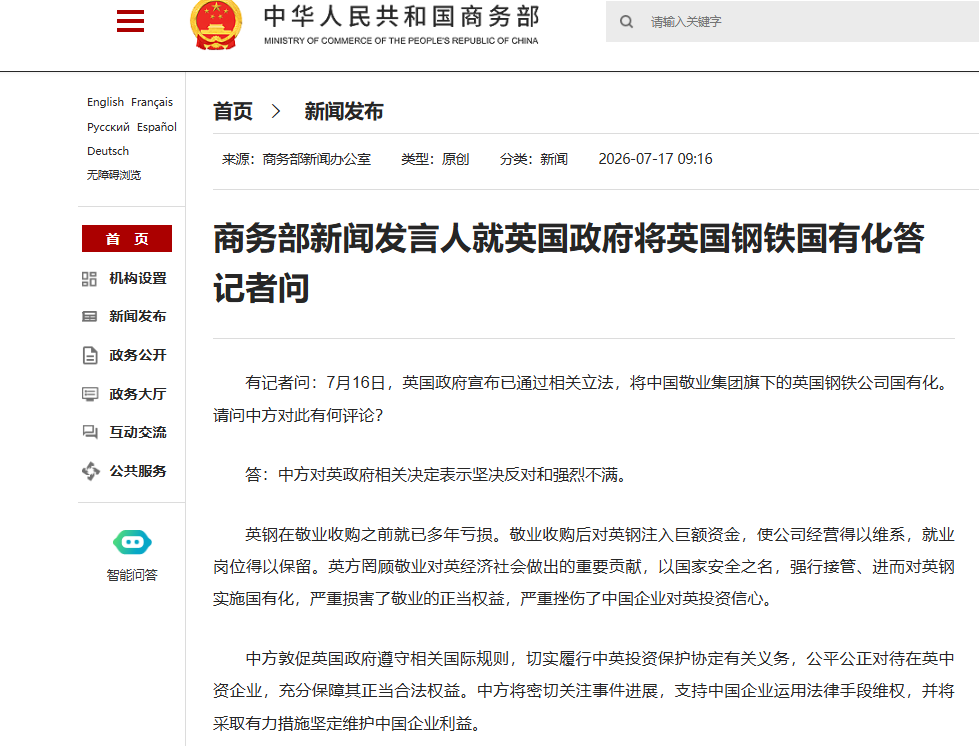Click the paragraph starting 英钢在敬业收购之前
The height and width of the screenshot is (746, 979).
pyautogui.click(x=584, y=567)
